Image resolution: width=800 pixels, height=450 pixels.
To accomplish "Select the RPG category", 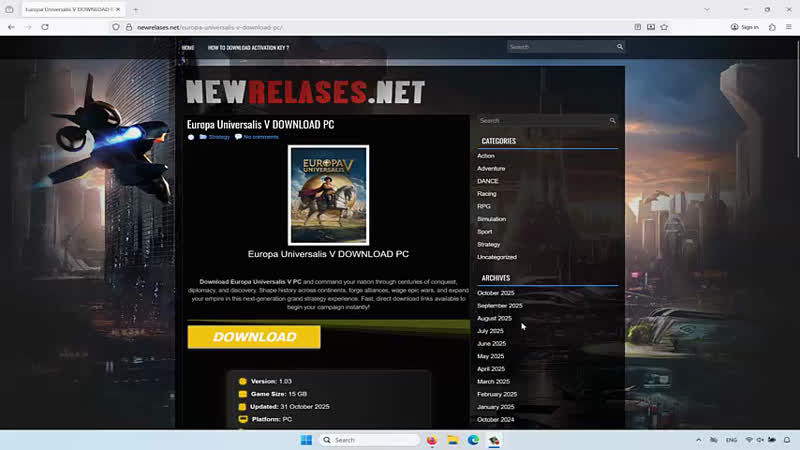I will click(x=484, y=206).
